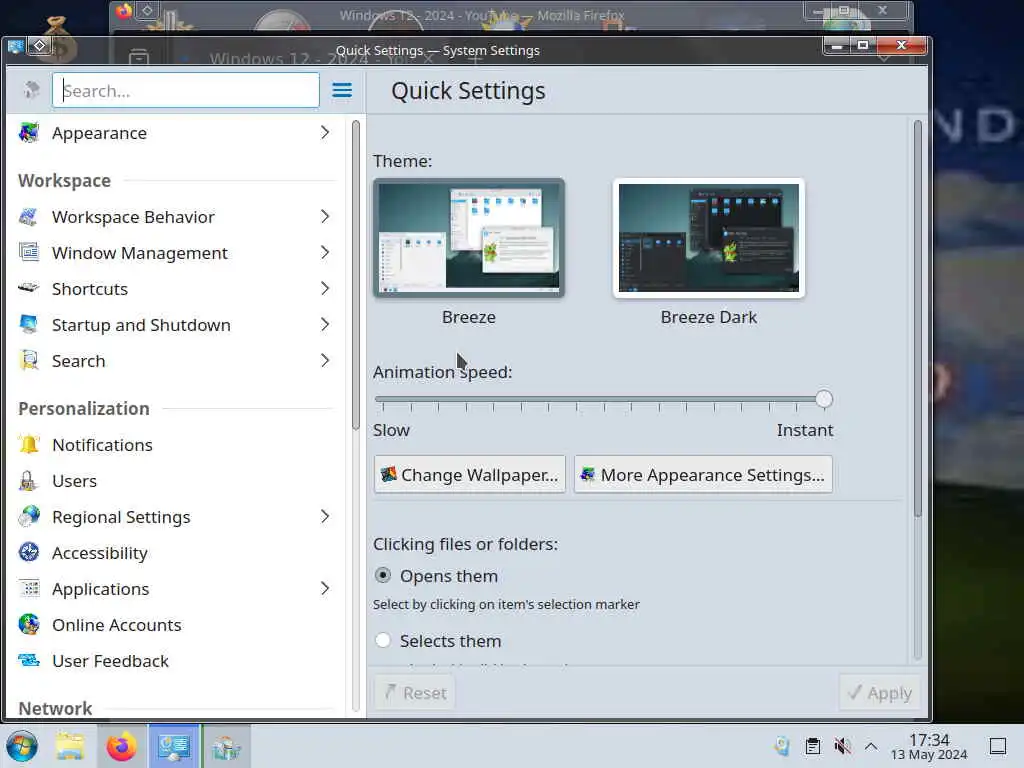Click the User Feedback icon
This screenshot has width=1024, height=768.
click(x=29, y=660)
